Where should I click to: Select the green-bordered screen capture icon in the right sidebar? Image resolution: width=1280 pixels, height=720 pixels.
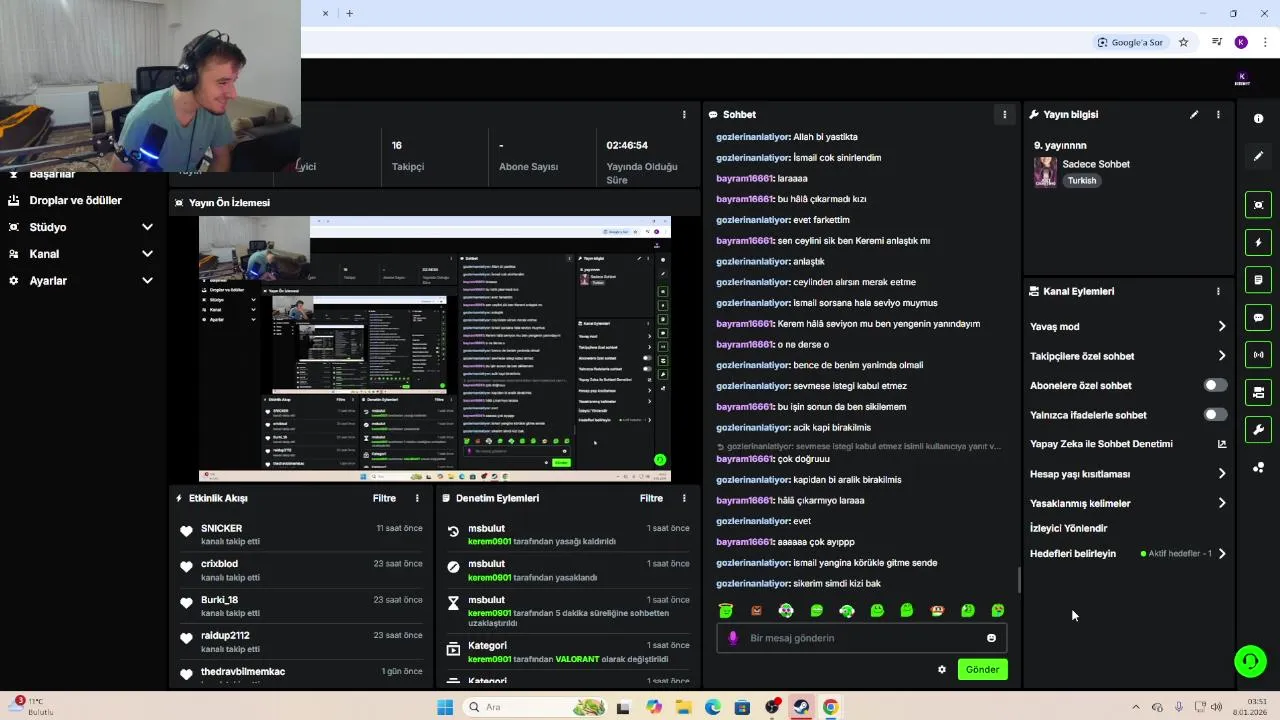click(1258, 205)
